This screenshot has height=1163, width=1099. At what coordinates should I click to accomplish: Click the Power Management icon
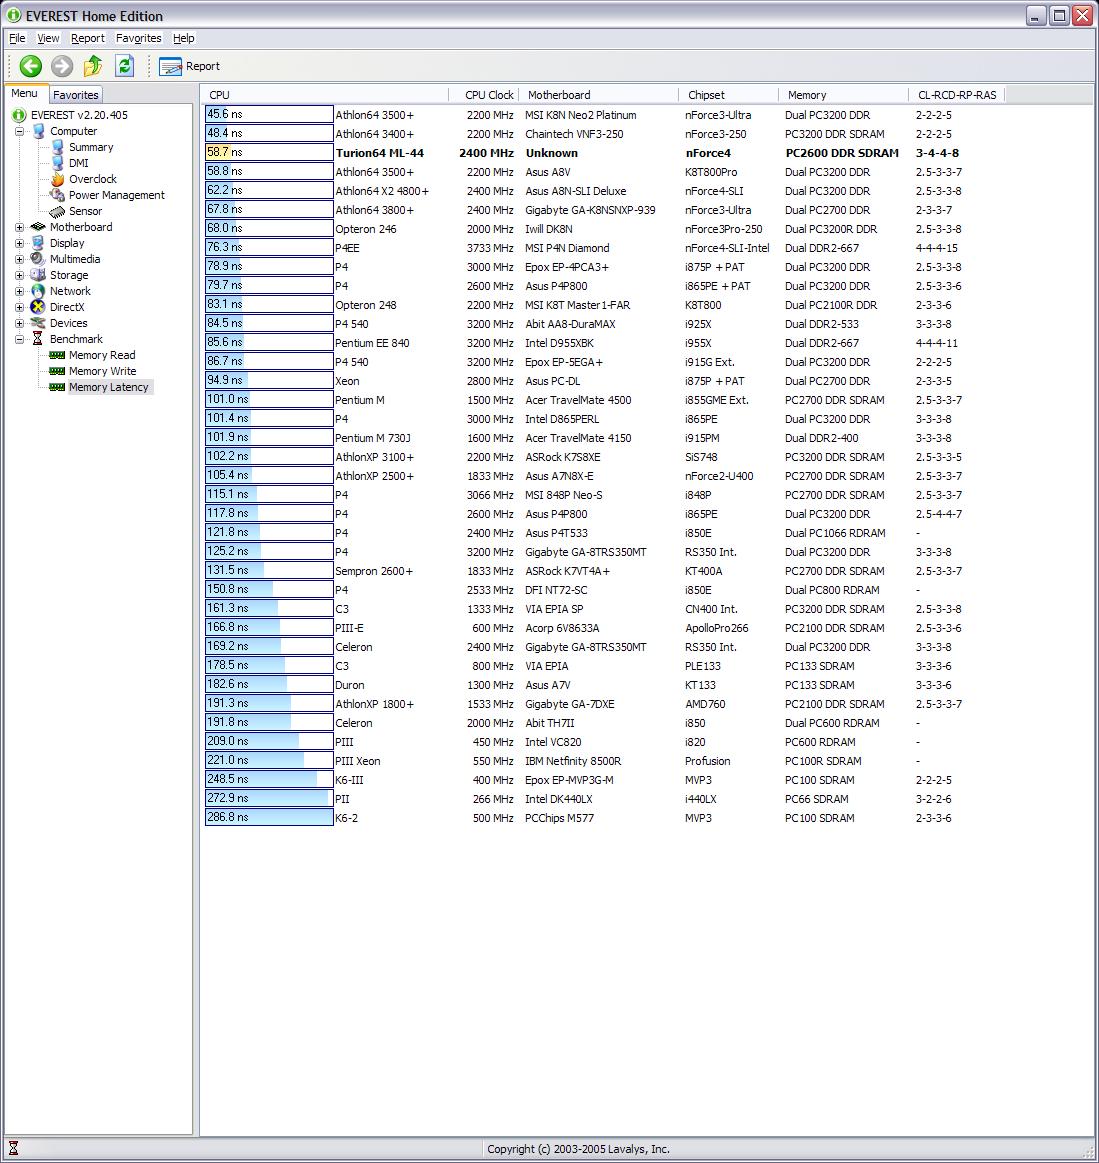(58, 195)
